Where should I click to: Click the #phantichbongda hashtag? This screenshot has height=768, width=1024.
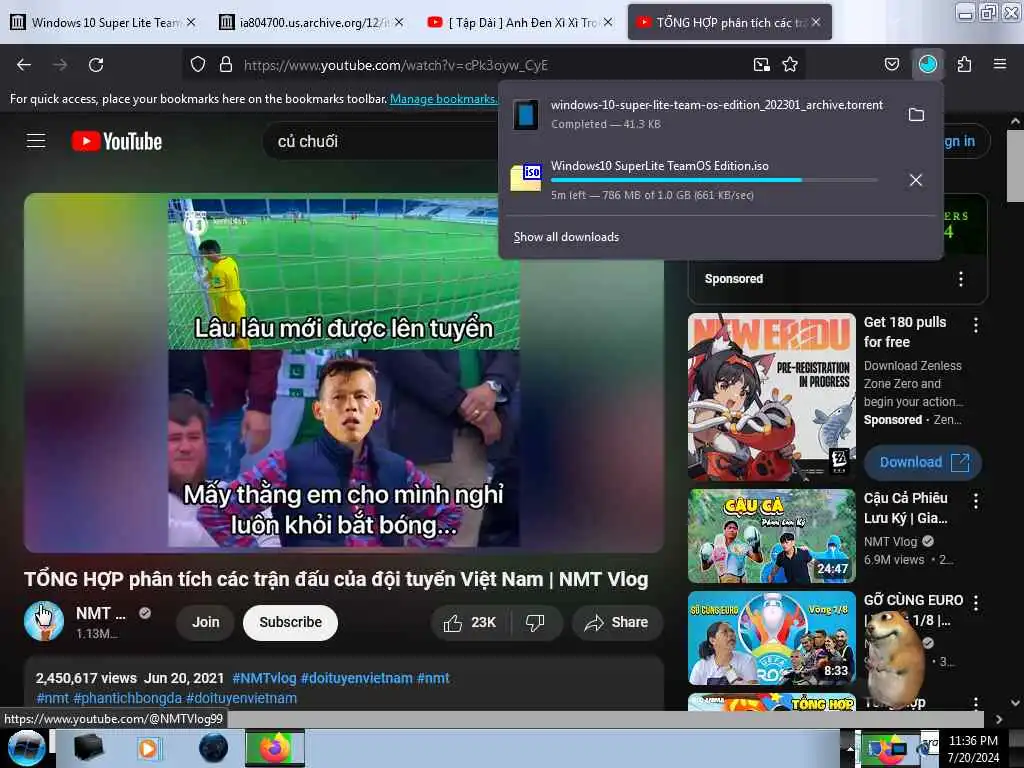click(127, 698)
